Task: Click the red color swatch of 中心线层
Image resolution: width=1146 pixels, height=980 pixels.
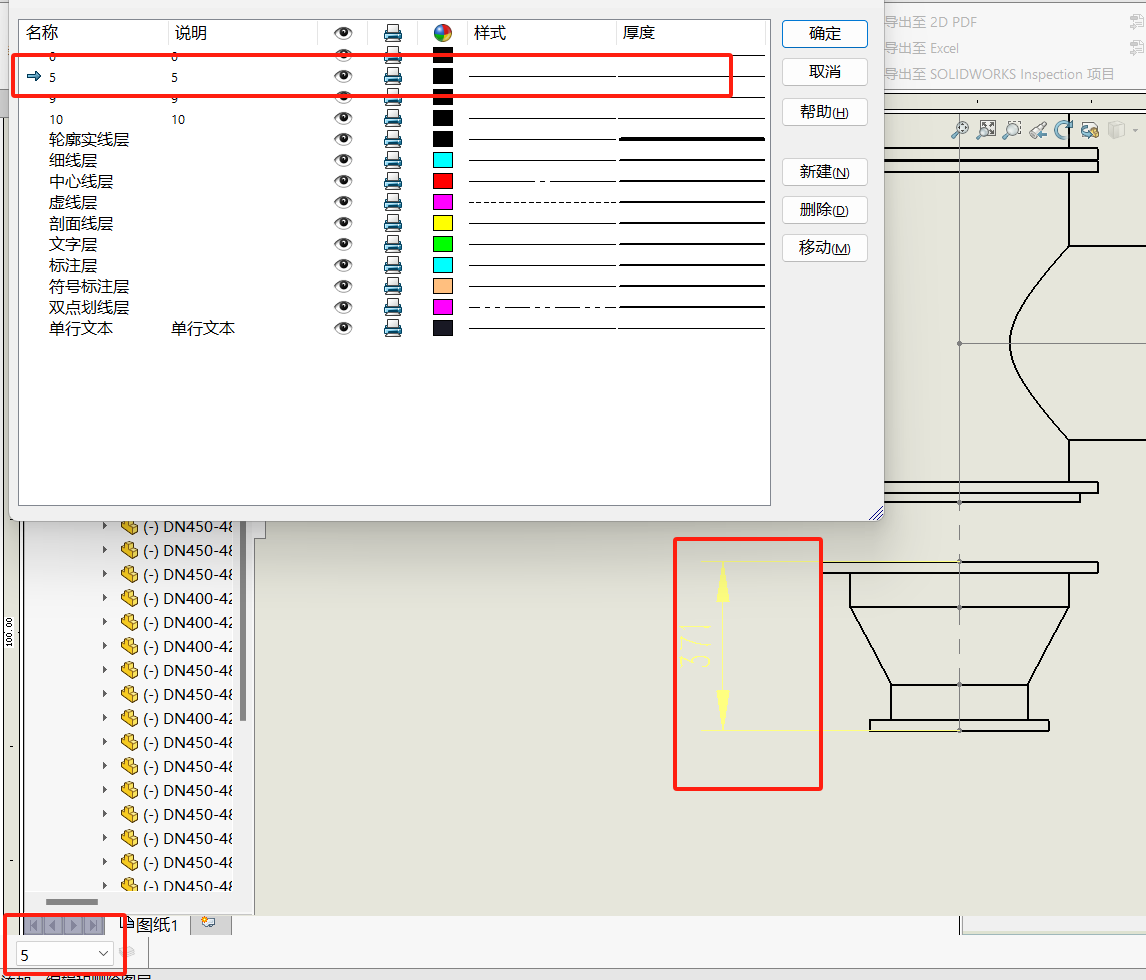Action: pyautogui.click(x=442, y=181)
